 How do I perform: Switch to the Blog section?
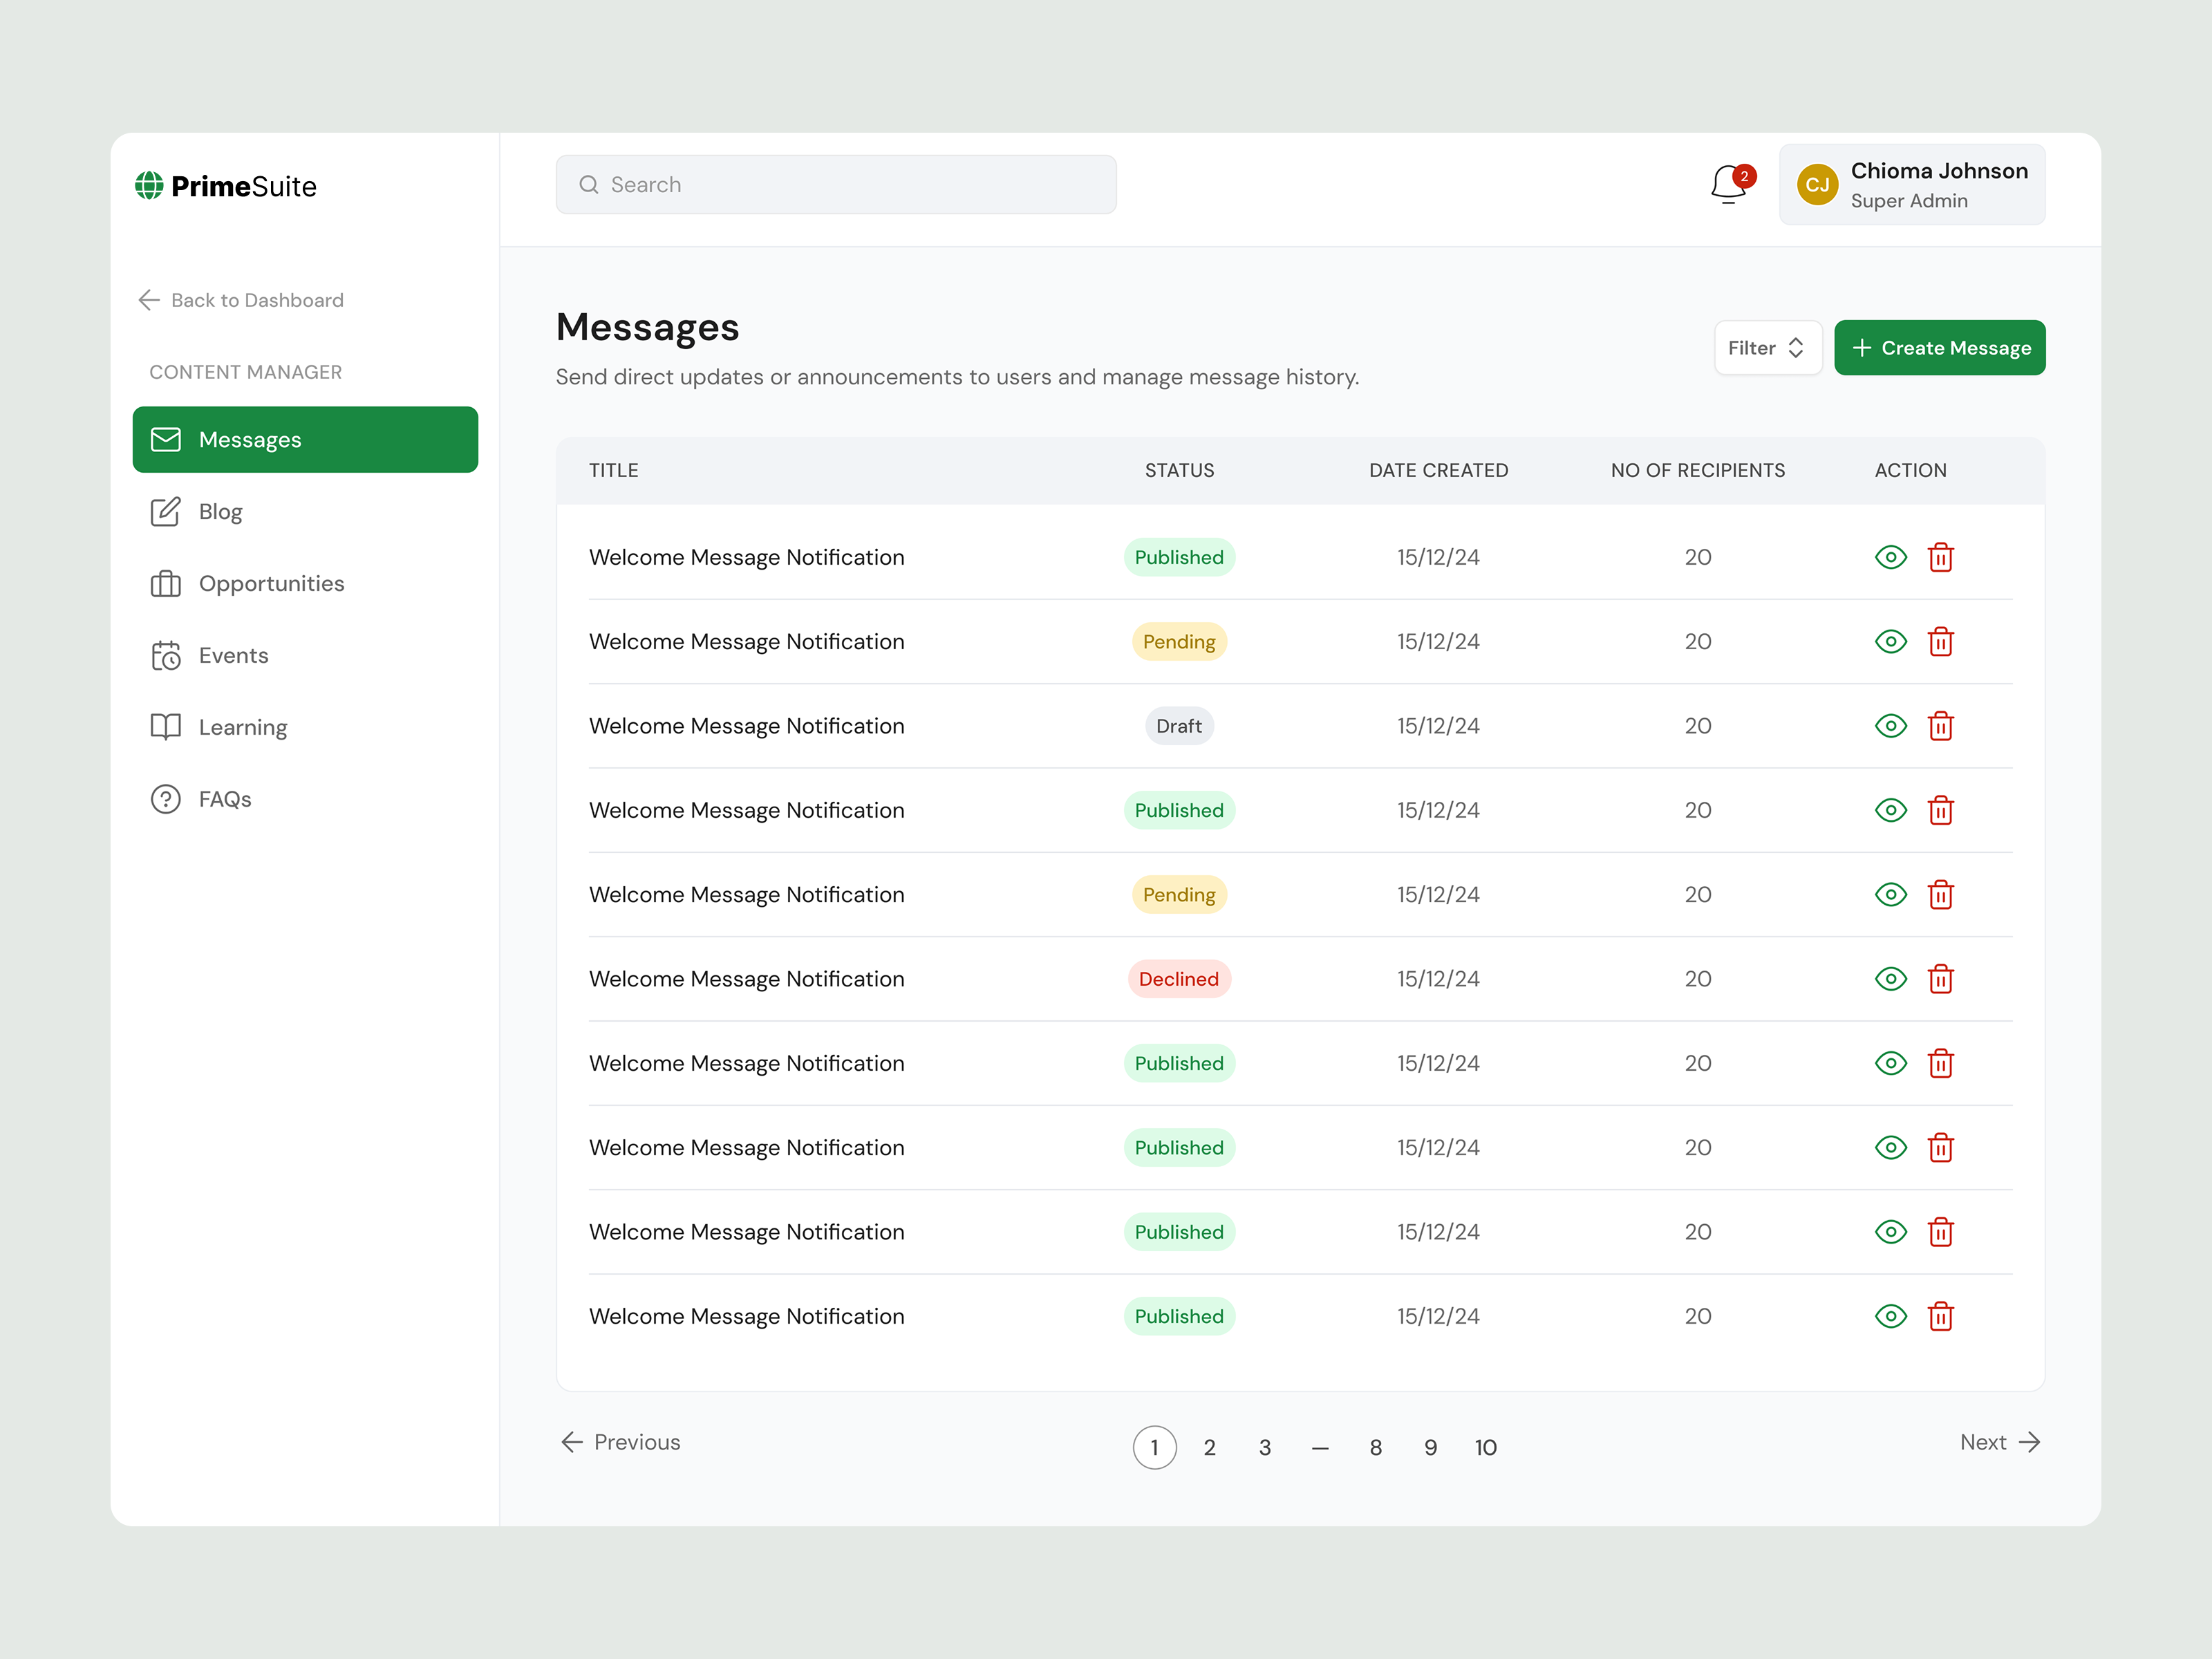point(220,511)
